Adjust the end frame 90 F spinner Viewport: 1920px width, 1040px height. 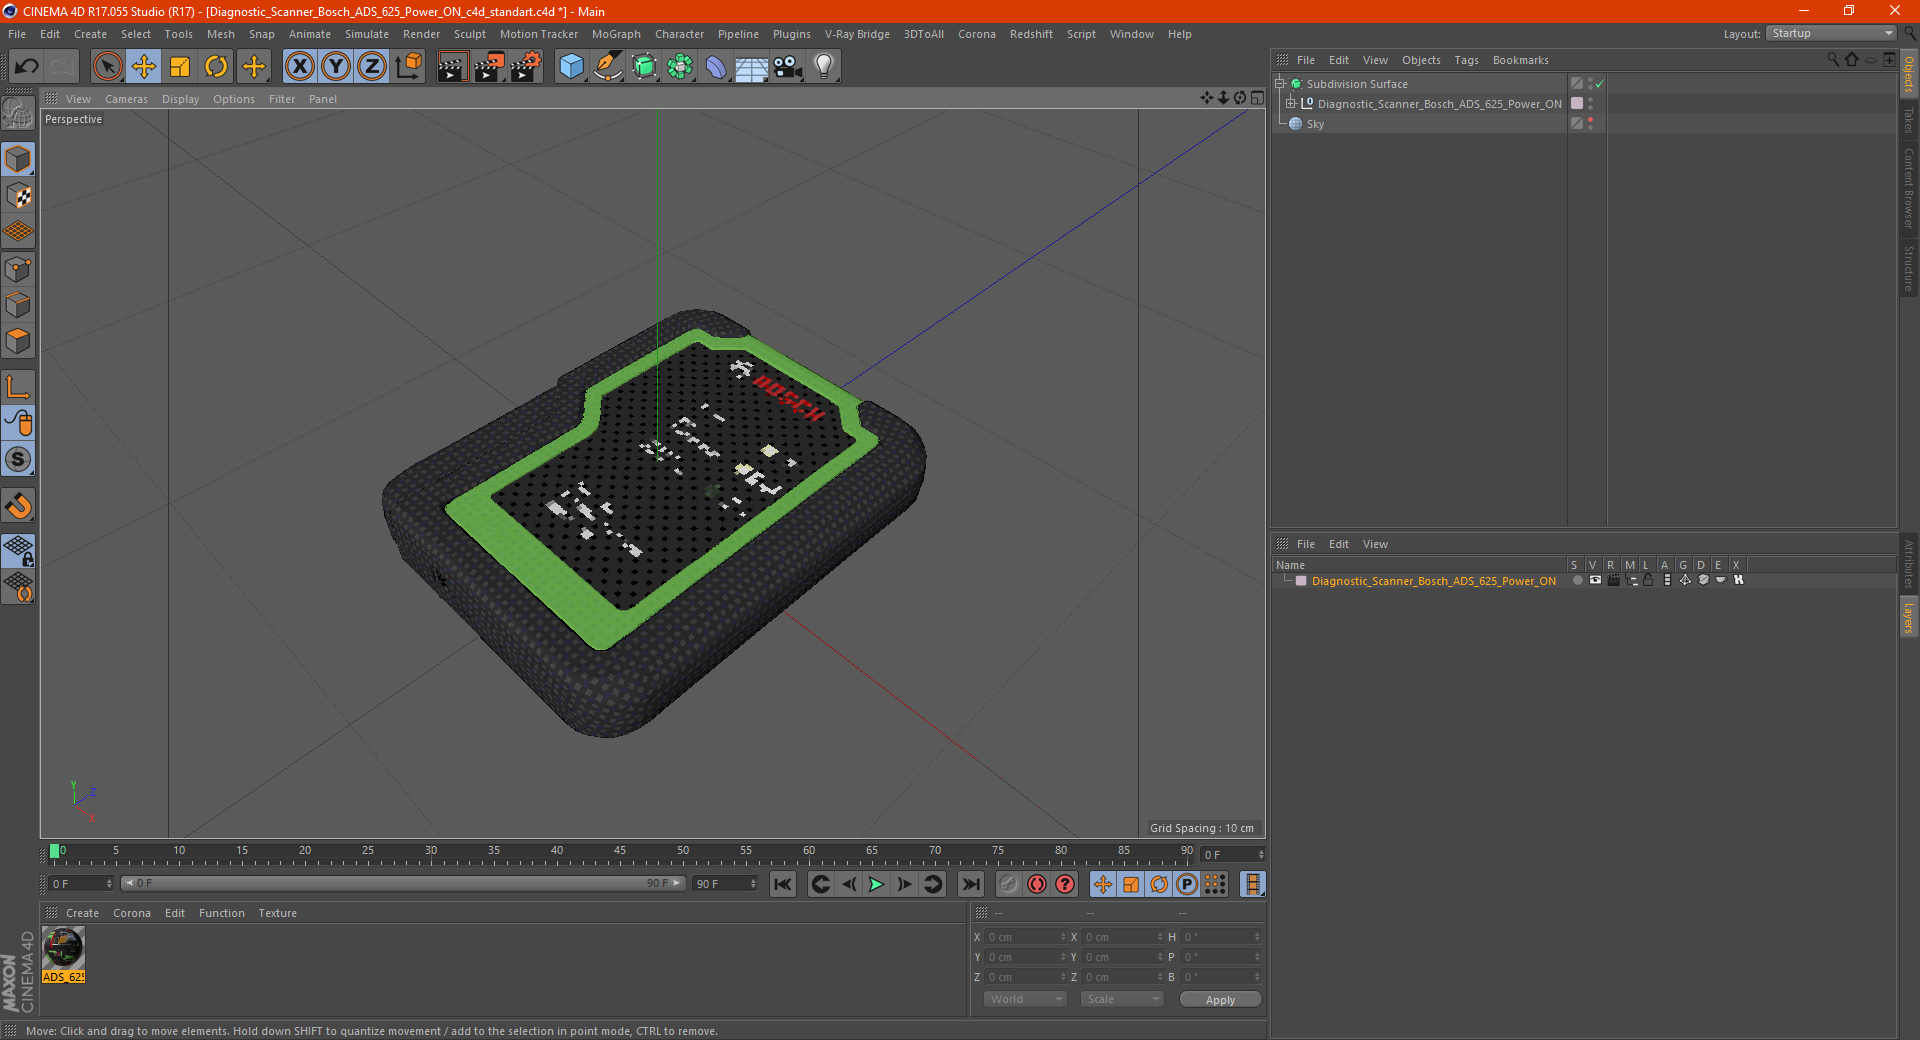753,884
